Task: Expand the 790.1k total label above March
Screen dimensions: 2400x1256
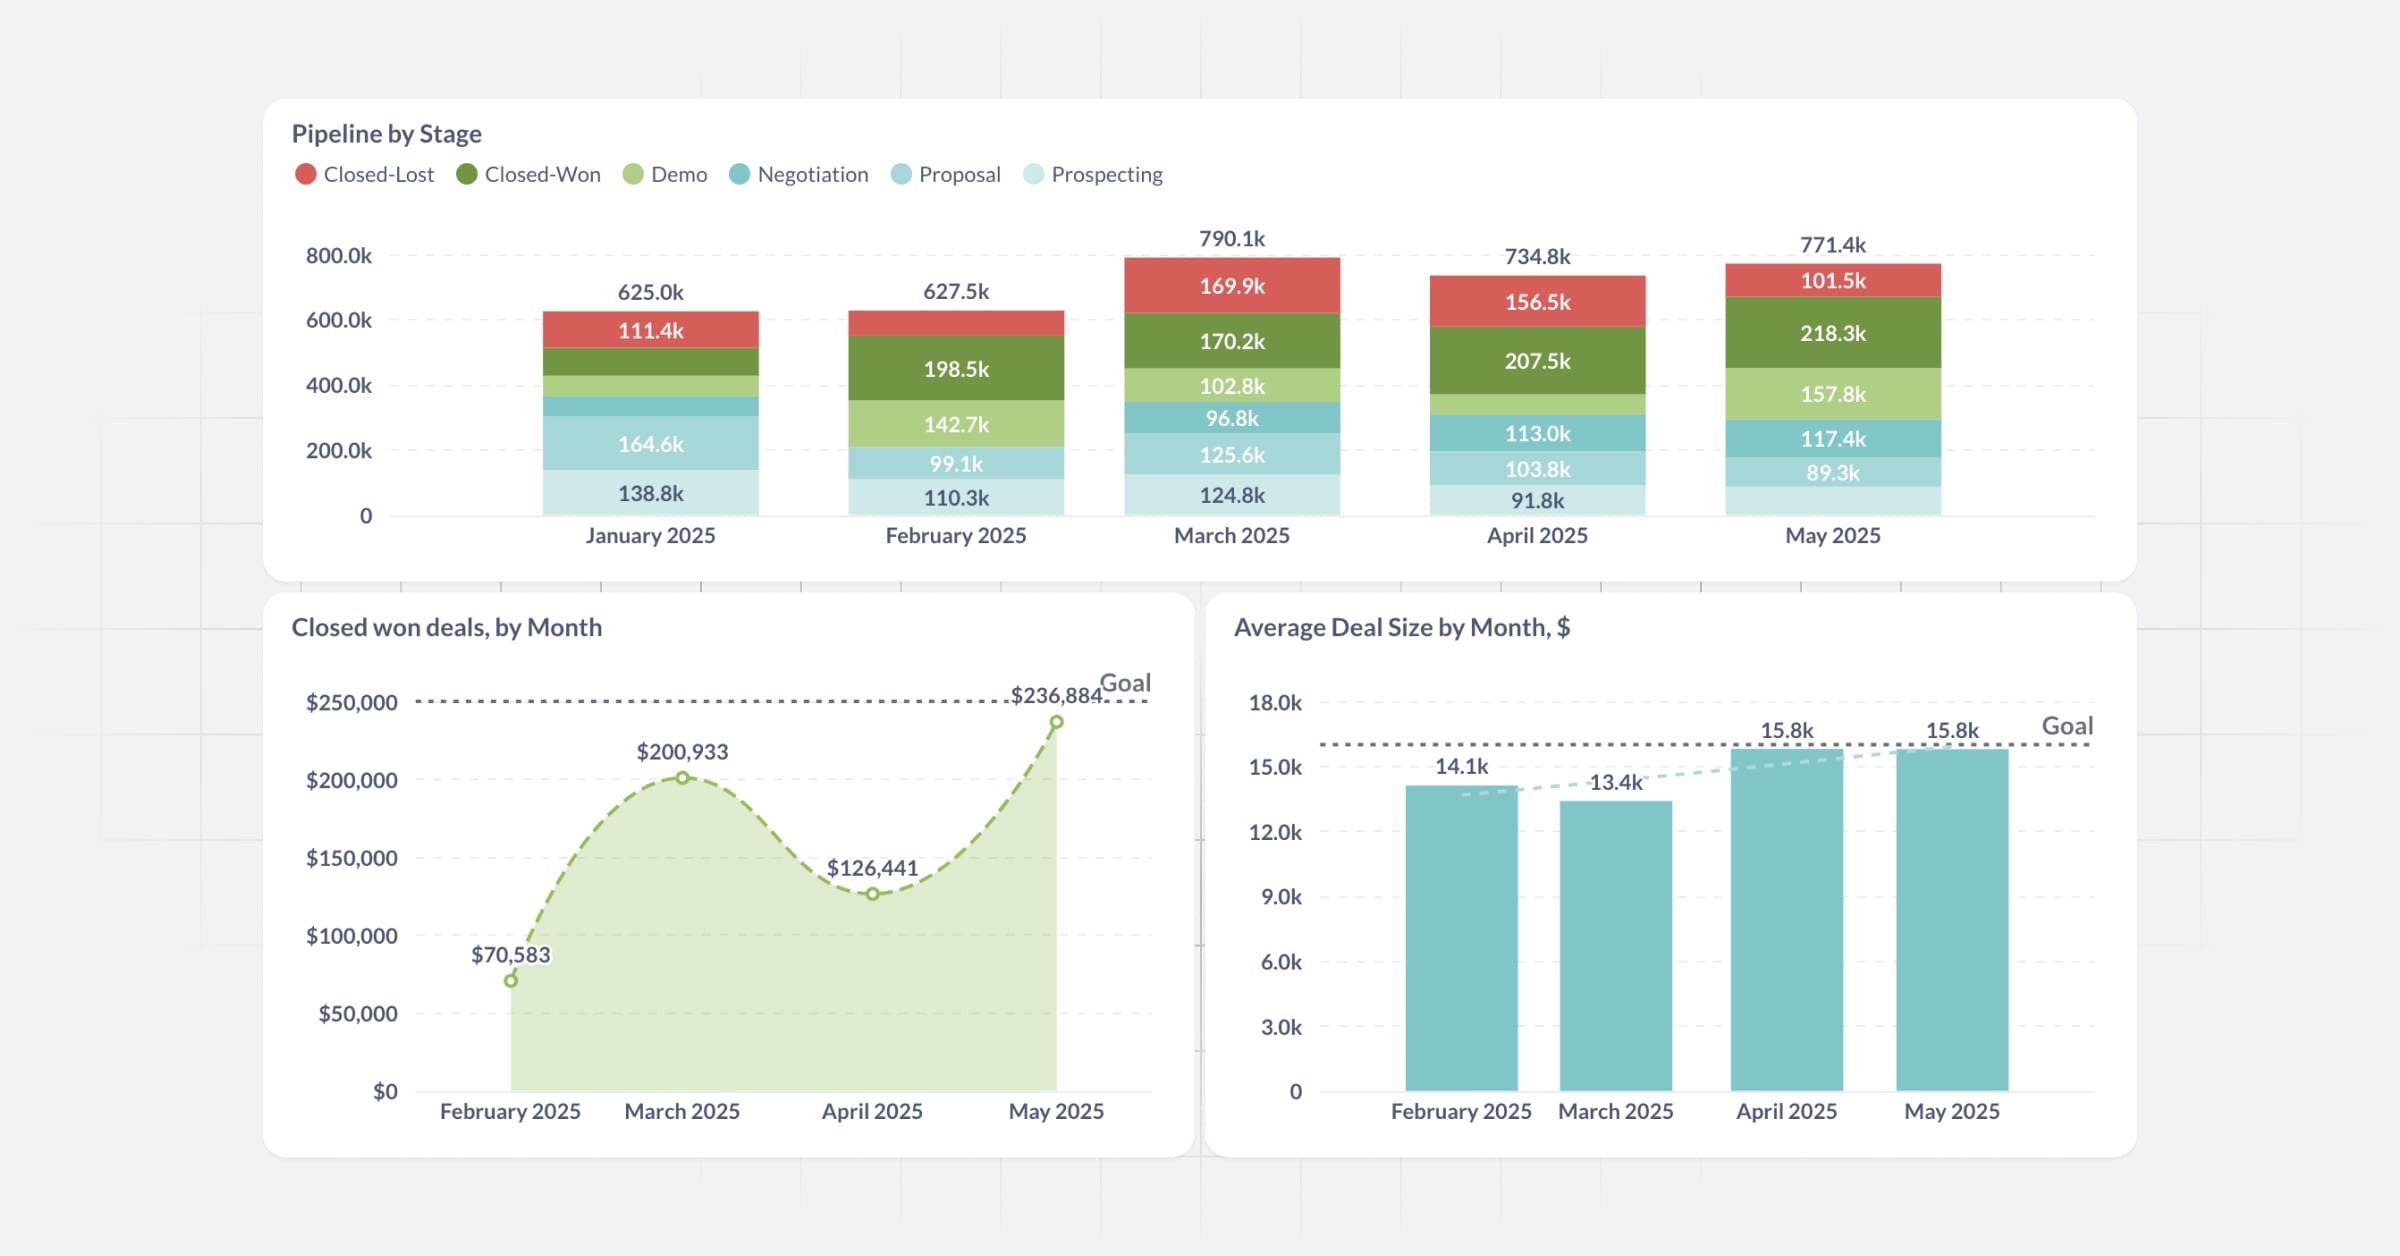Action: tap(1232, 240)
